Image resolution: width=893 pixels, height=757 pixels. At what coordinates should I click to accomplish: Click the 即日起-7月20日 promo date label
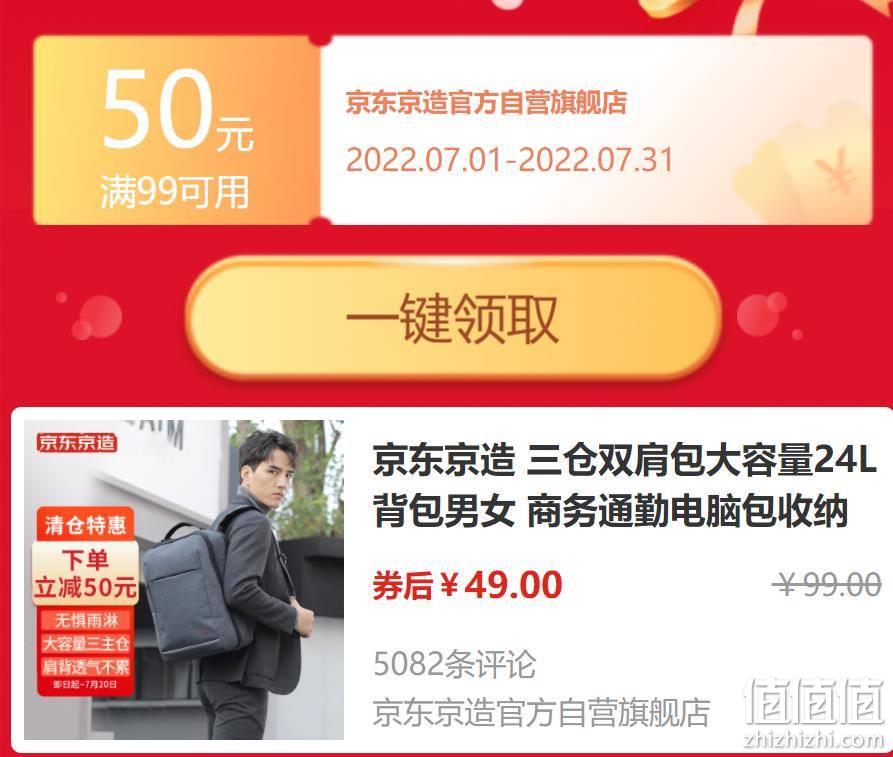85,684
